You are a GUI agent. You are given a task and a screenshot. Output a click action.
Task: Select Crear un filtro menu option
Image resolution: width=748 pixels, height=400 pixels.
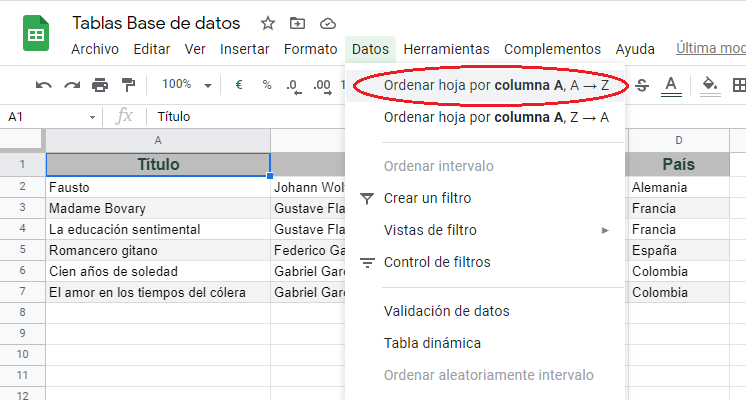coord(427,198)
